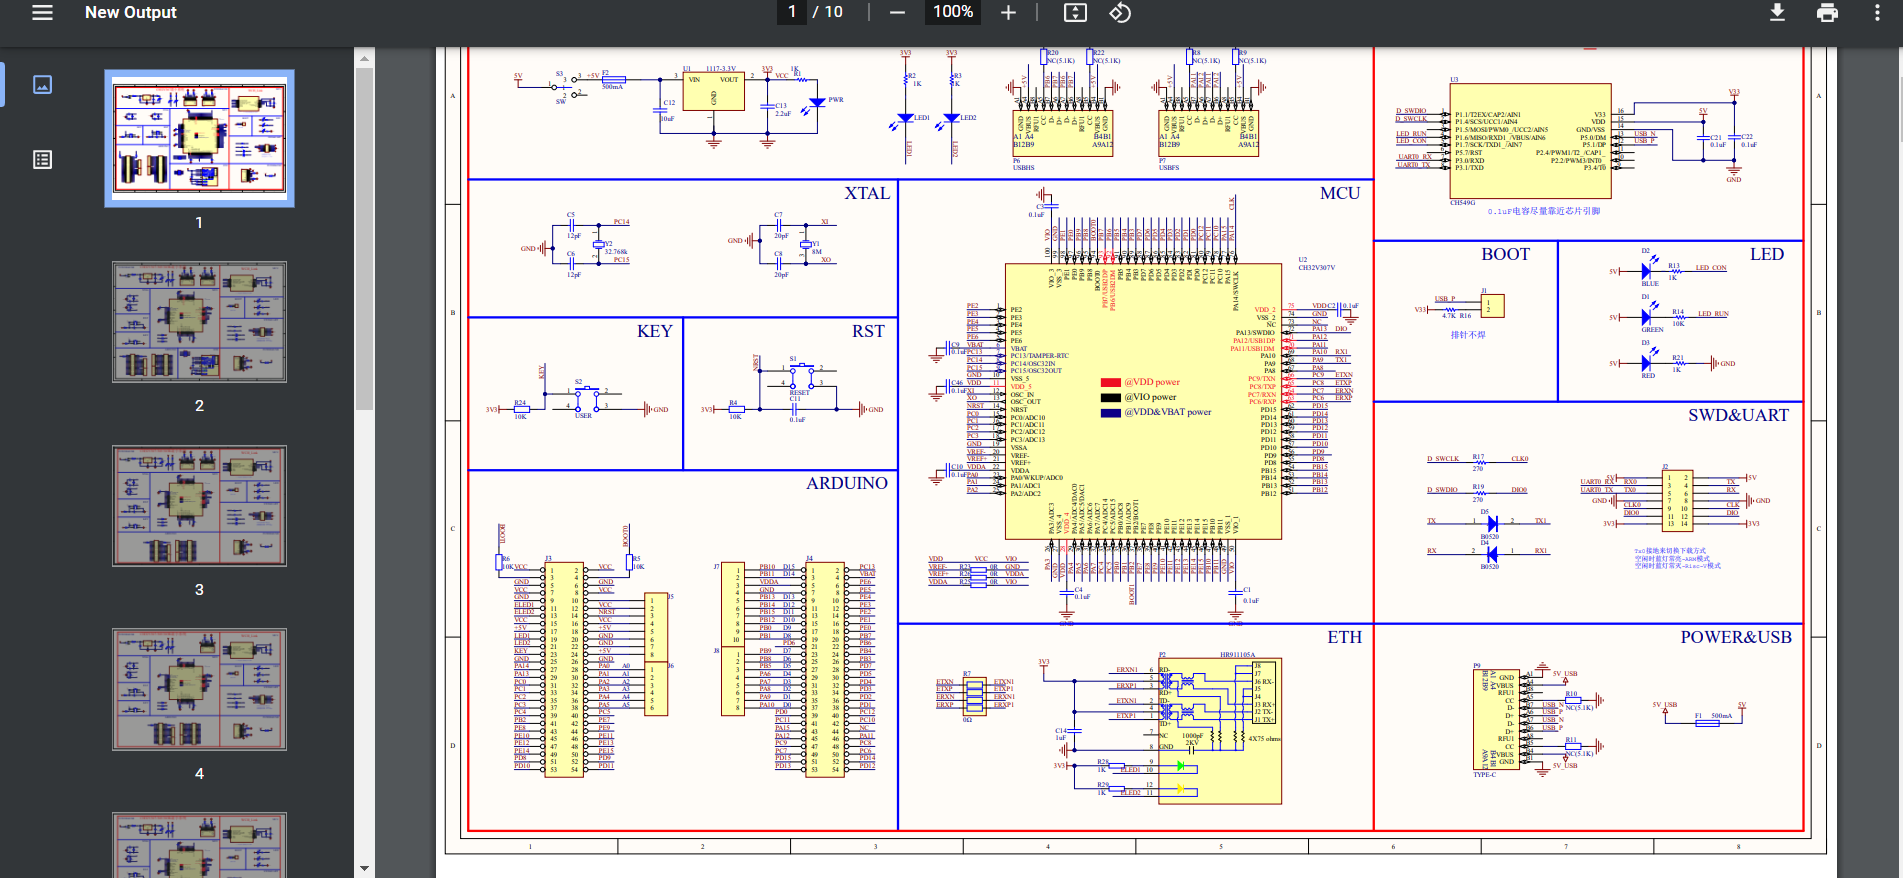Download the PDF file
Viewport: 1903px width, 878px height.
[1777, 13]
